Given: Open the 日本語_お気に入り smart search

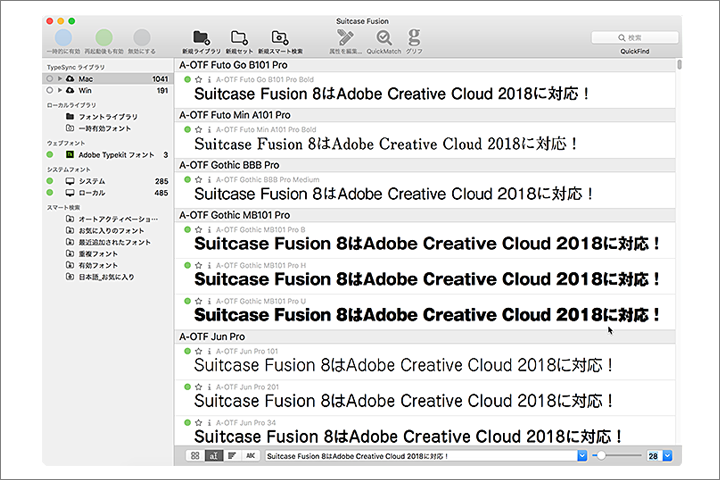Looking at the screenshot, I should pyautogui.click(x=106, y=277).
